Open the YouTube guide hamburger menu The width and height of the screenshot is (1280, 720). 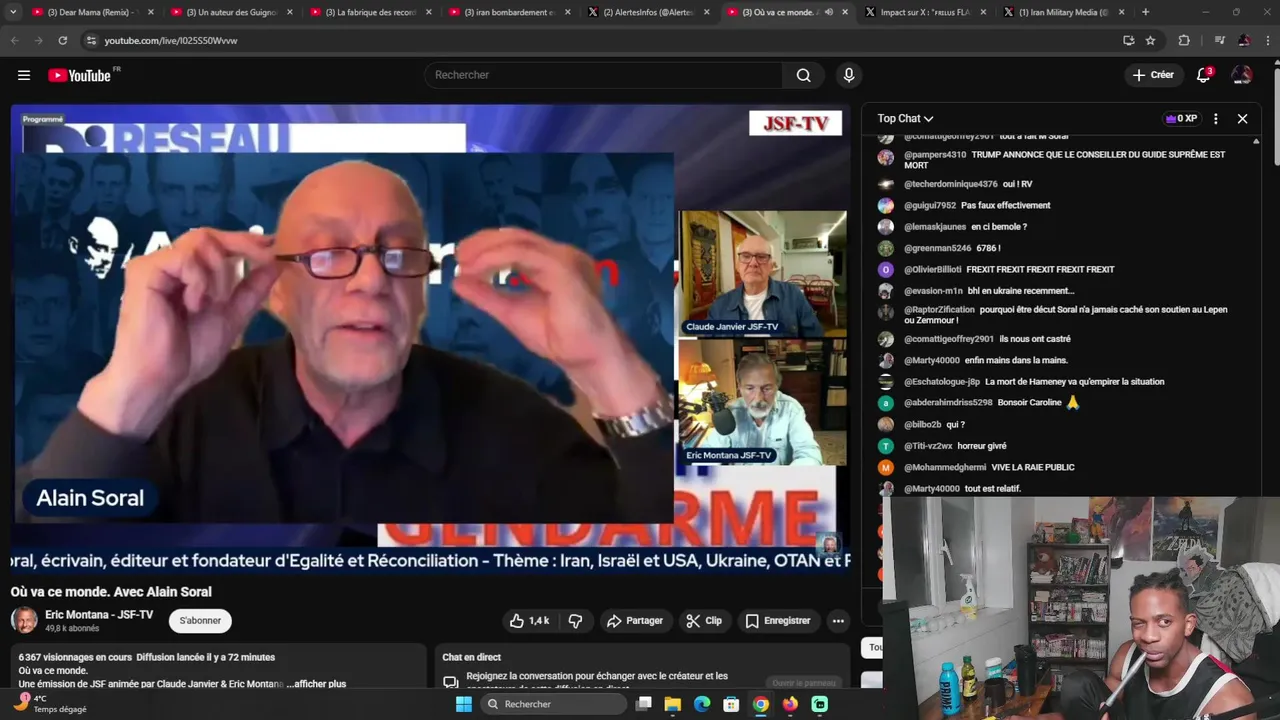click(24, 75)
